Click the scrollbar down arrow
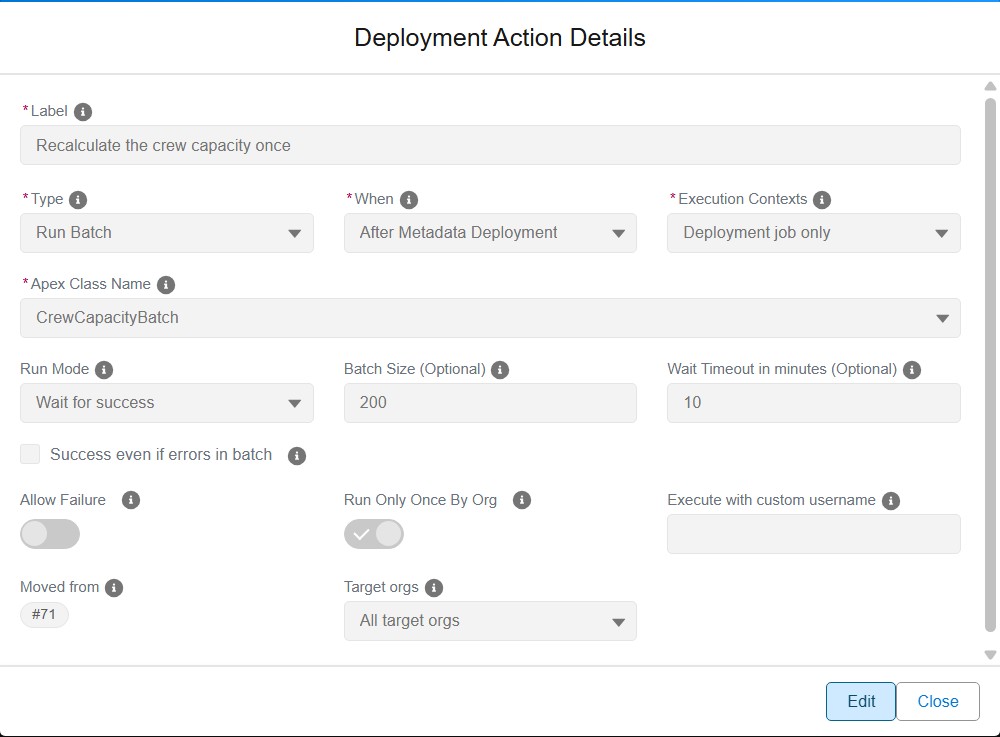Image resolution: width=1000 pixels, height=737 pixels. [990, 655]
